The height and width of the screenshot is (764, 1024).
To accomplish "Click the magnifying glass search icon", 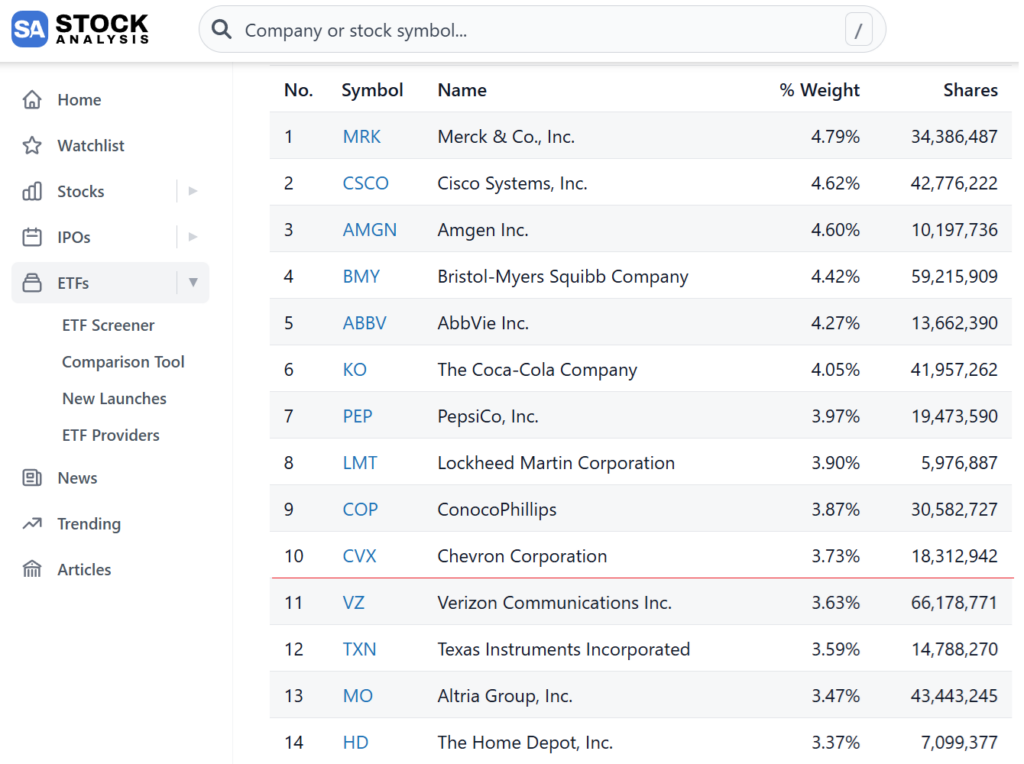I will [x=223, y=30].
